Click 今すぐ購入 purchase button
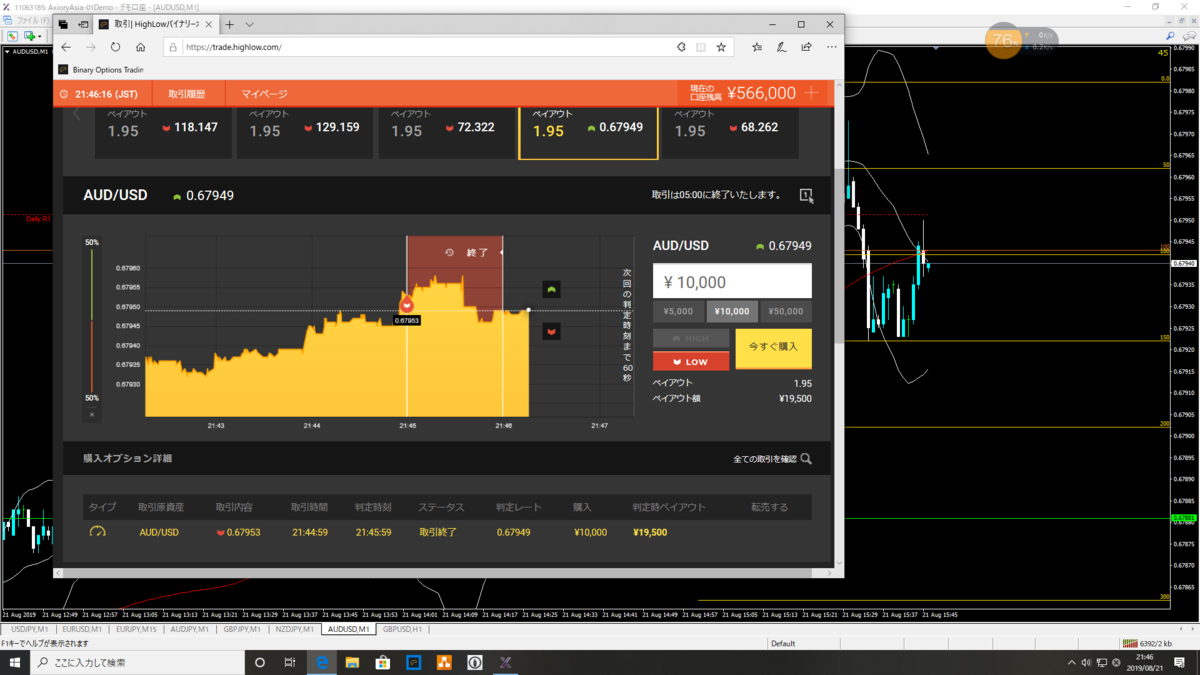Image resolution: width=1200 pixels, height=675 pixels. tap(774, 347)
